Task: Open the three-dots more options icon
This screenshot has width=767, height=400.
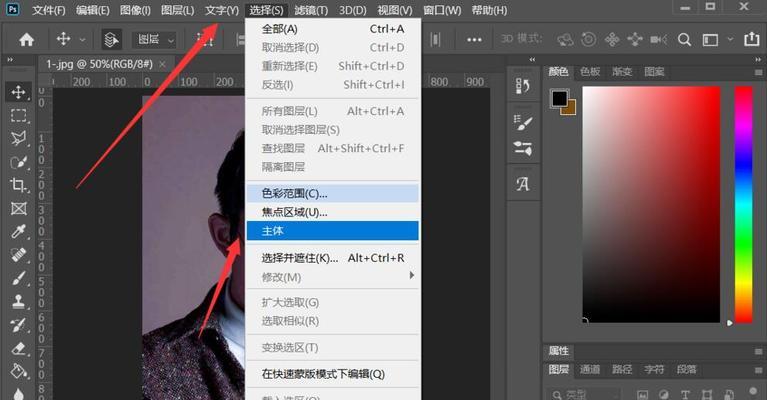Action: [x=474, y=40]
